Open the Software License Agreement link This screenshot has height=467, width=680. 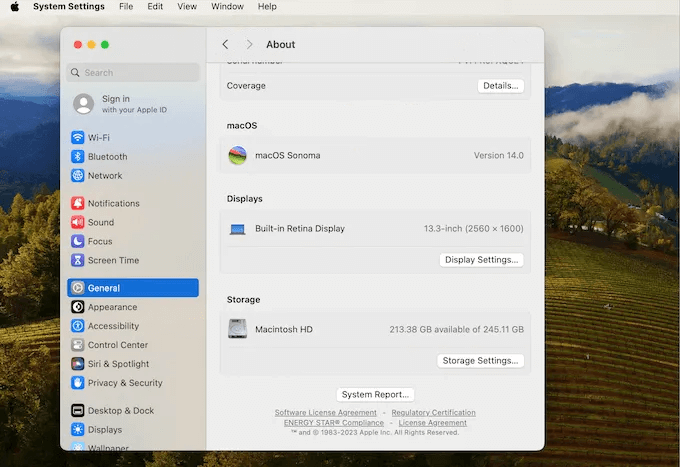click(x=326, y=413)
